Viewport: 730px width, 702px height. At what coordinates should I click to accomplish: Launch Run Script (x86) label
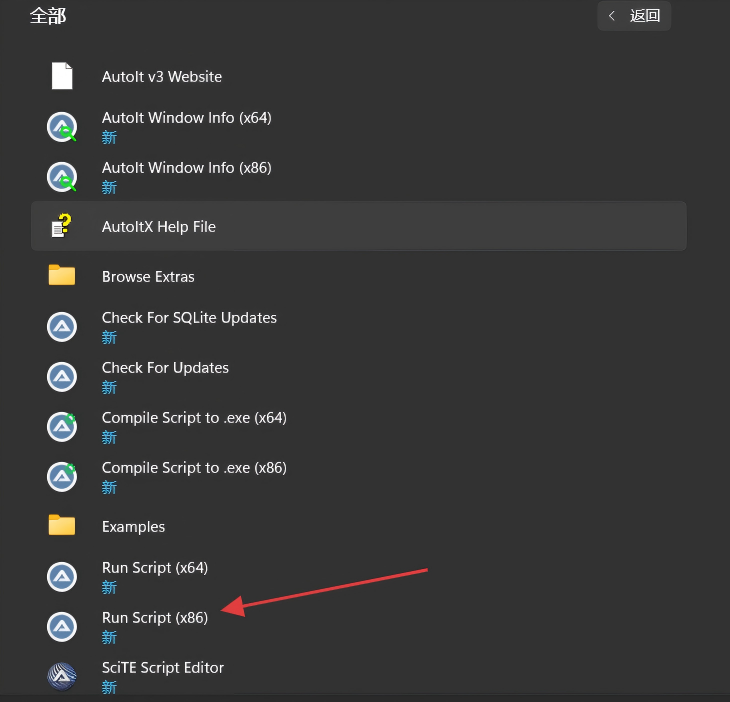[x=155, y=618]
